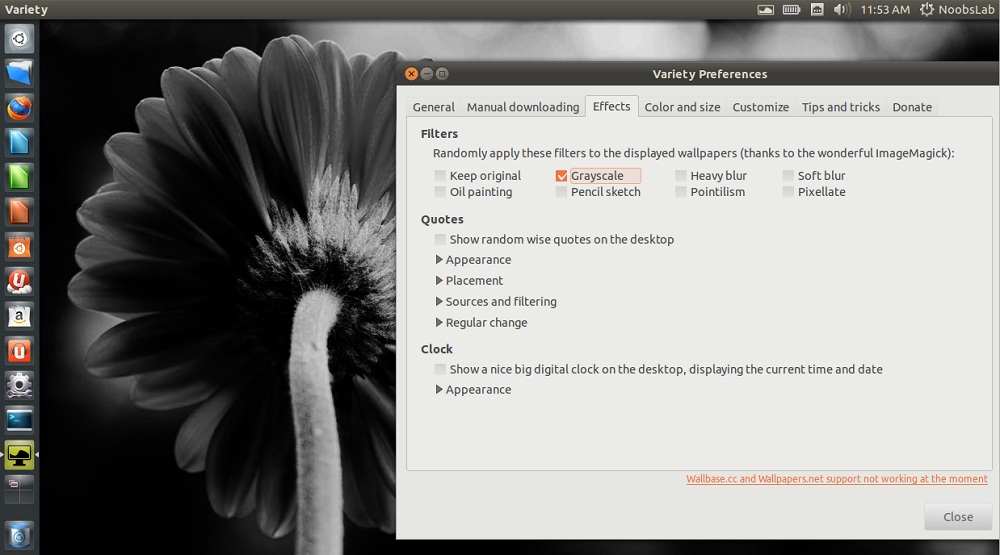Viewport: 1000px width, 555px height.
Task: Open Wallbase.cc support not working link
Action: 837,479
